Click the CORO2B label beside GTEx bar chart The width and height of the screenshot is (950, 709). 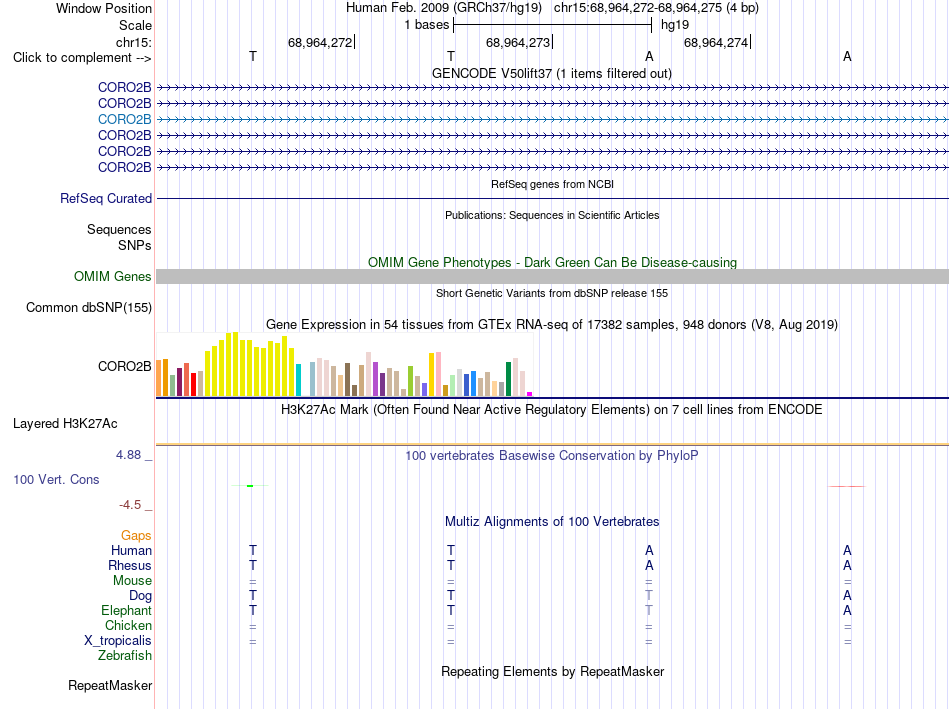(x=124, y=367)
